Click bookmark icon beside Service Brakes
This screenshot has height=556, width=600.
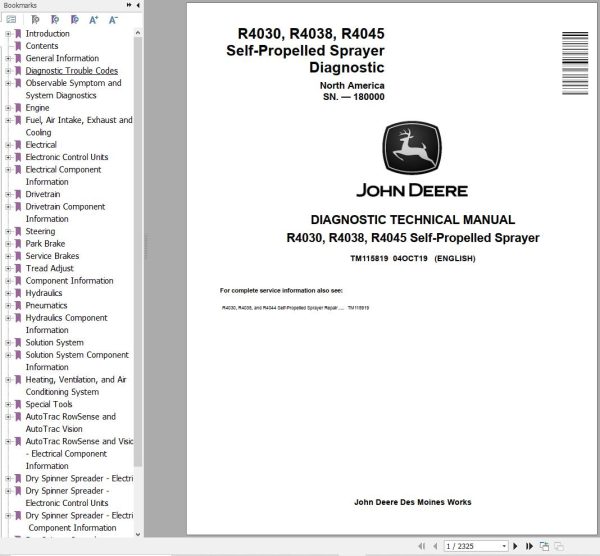coord(18,256)
